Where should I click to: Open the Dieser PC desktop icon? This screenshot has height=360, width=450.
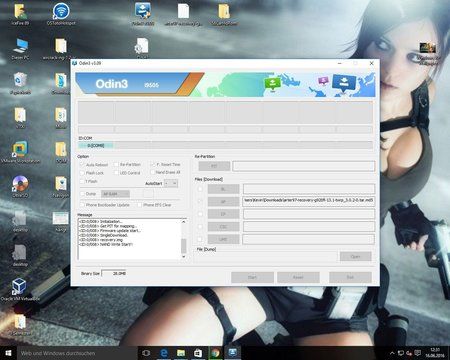point(20,49)
